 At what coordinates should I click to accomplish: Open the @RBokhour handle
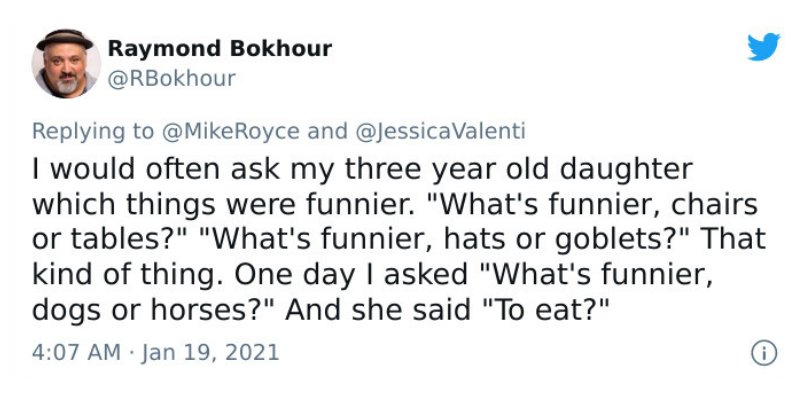172,79
